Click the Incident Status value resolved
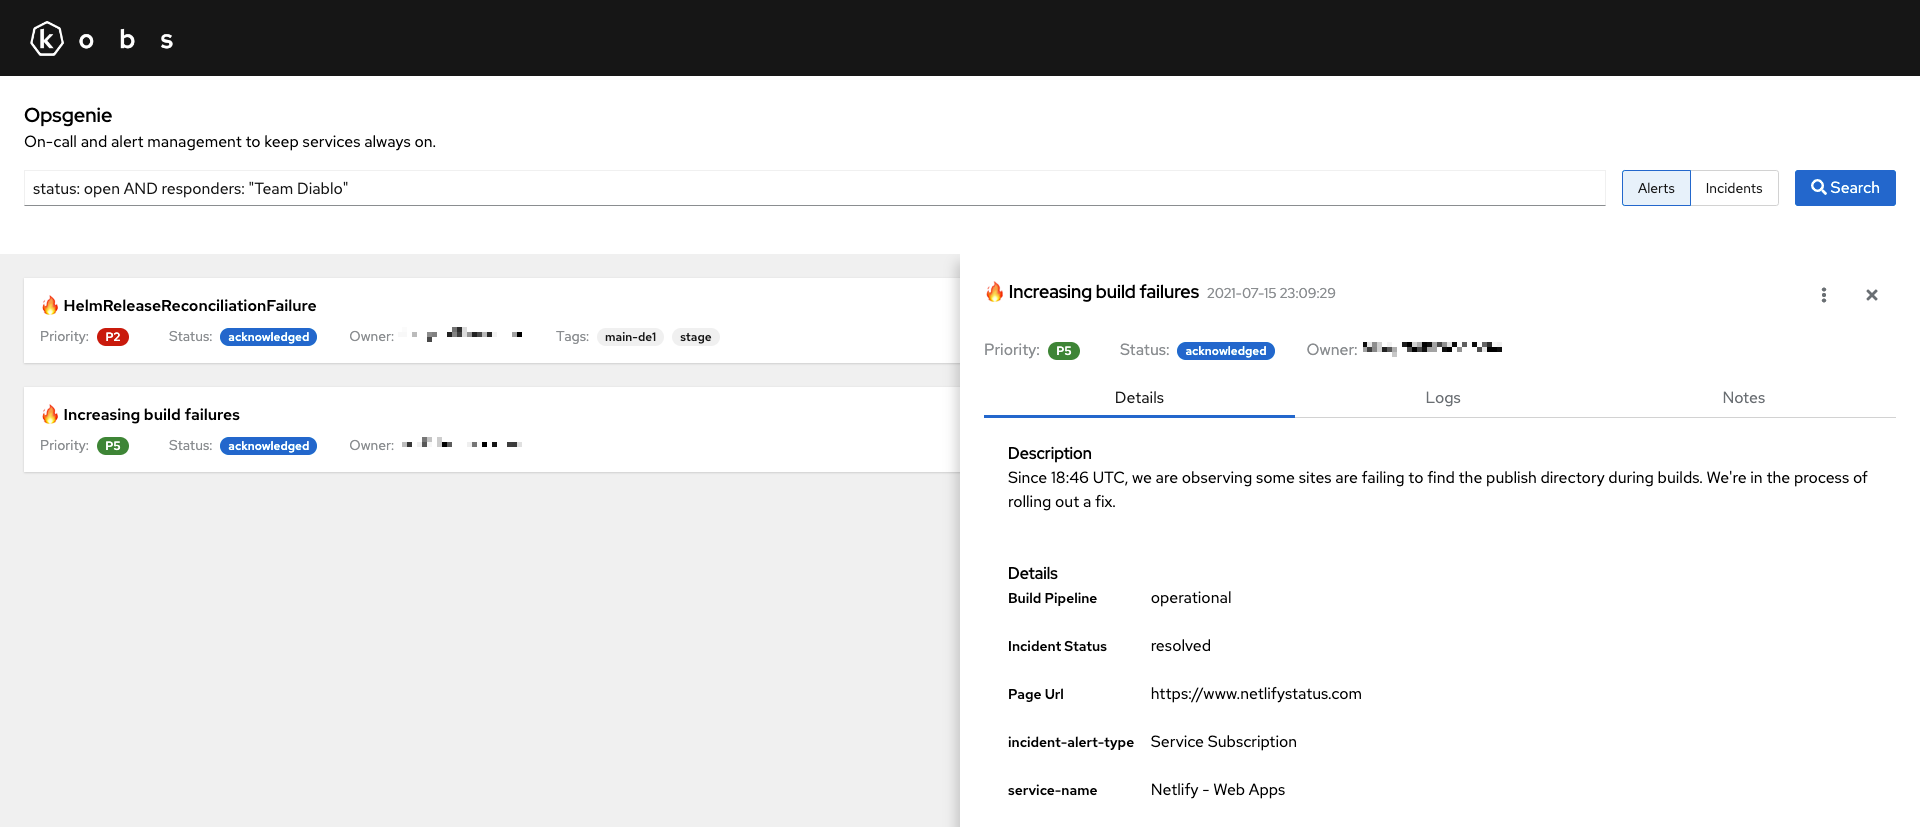1920x827 pixels. 1181,646
